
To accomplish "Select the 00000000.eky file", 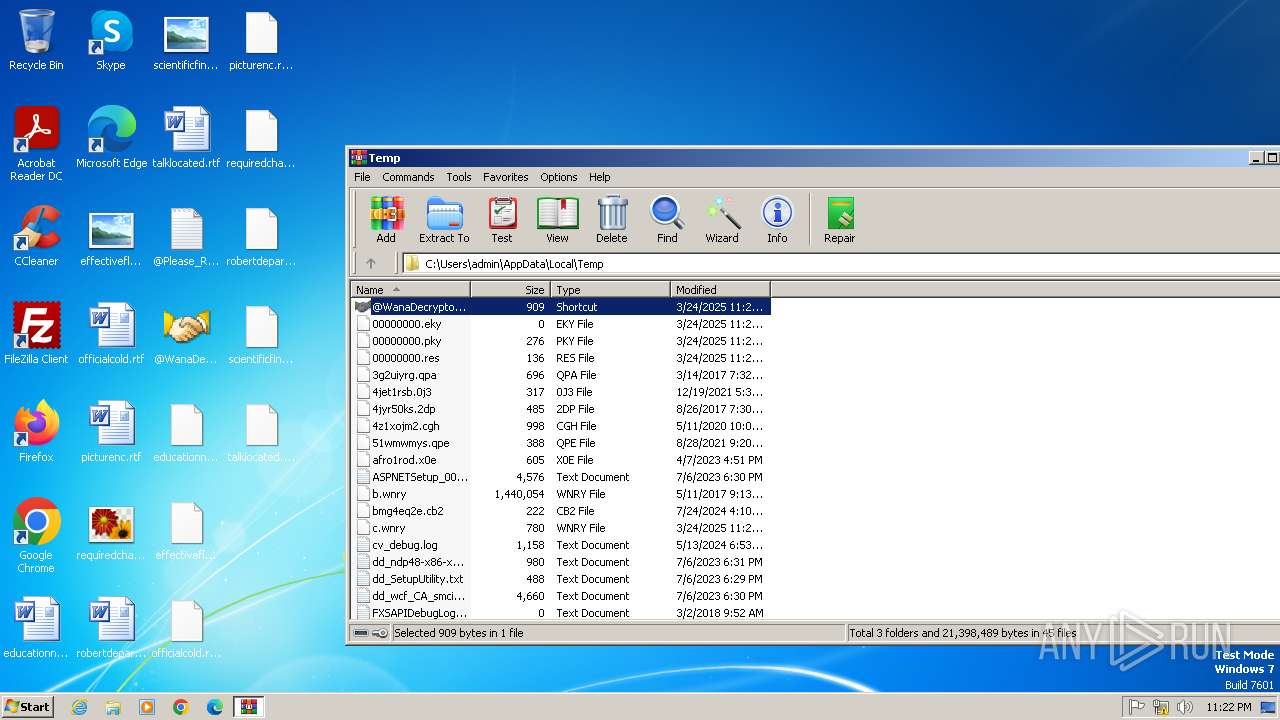I will (x=561, y=324).
